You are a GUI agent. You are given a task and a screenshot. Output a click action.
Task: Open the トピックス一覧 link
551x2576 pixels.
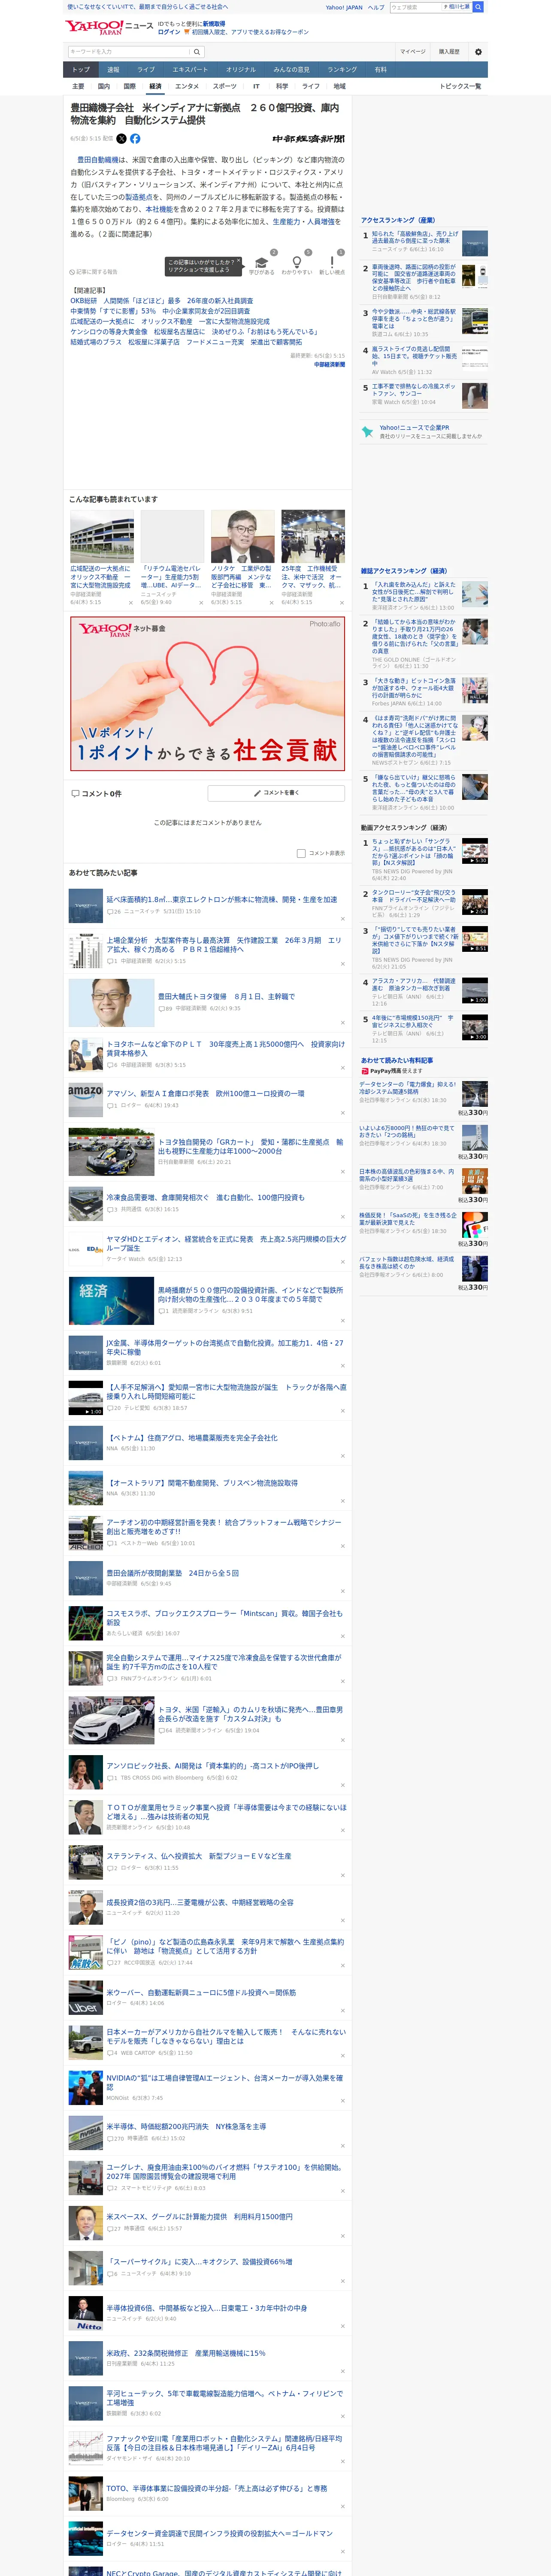(x=461, y=86)
